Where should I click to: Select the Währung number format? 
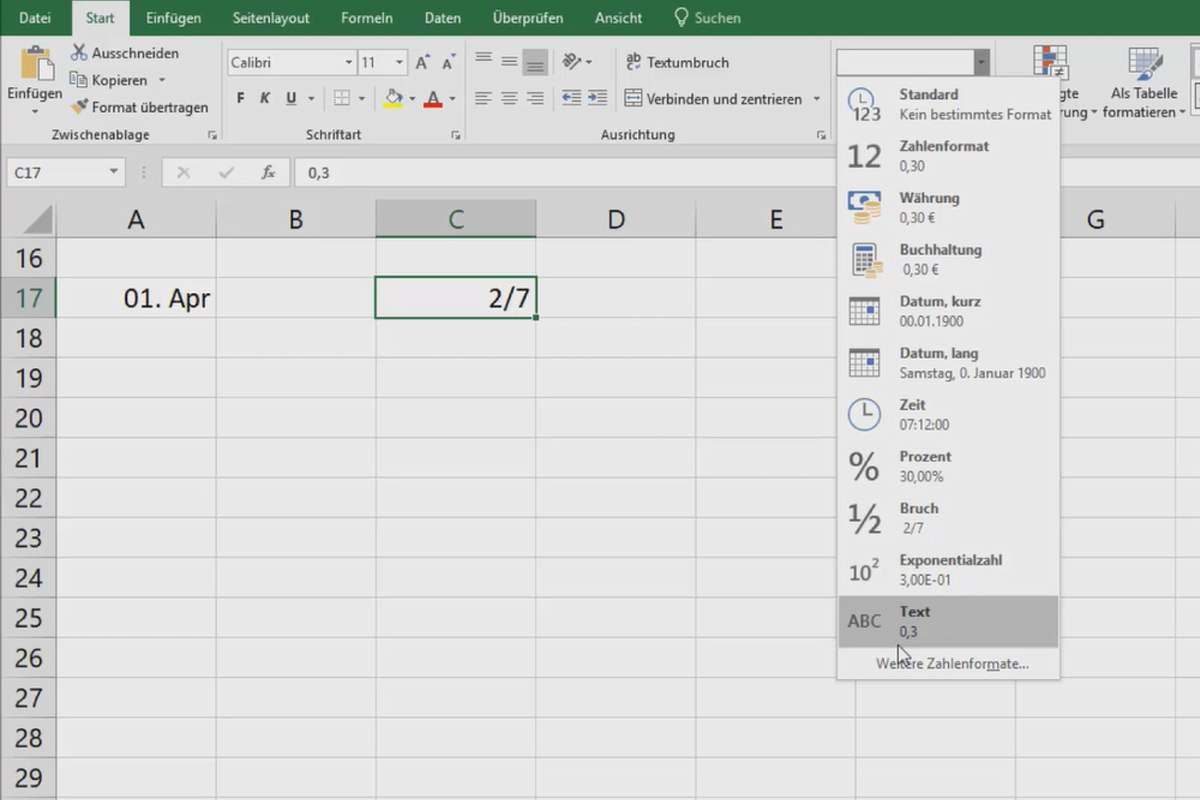coord(929,207)
